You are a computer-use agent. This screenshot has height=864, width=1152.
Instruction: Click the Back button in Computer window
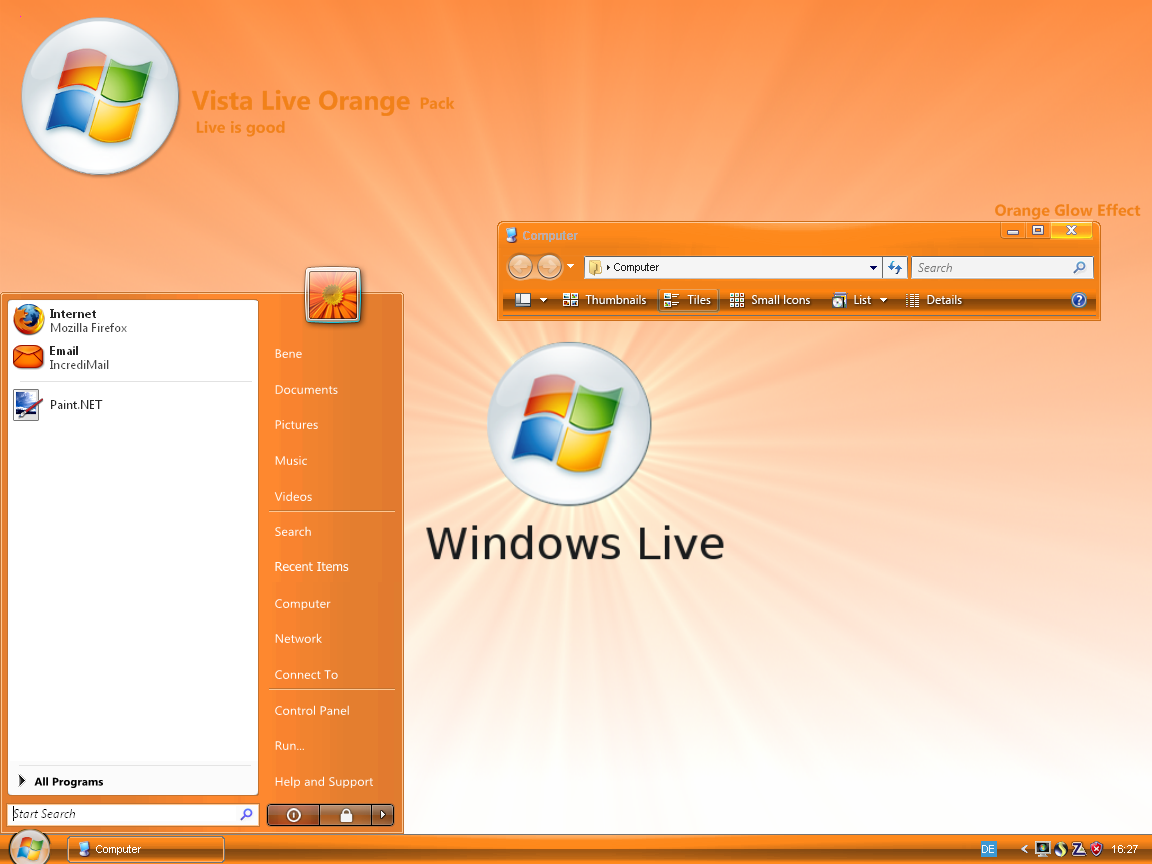(521, 267)
